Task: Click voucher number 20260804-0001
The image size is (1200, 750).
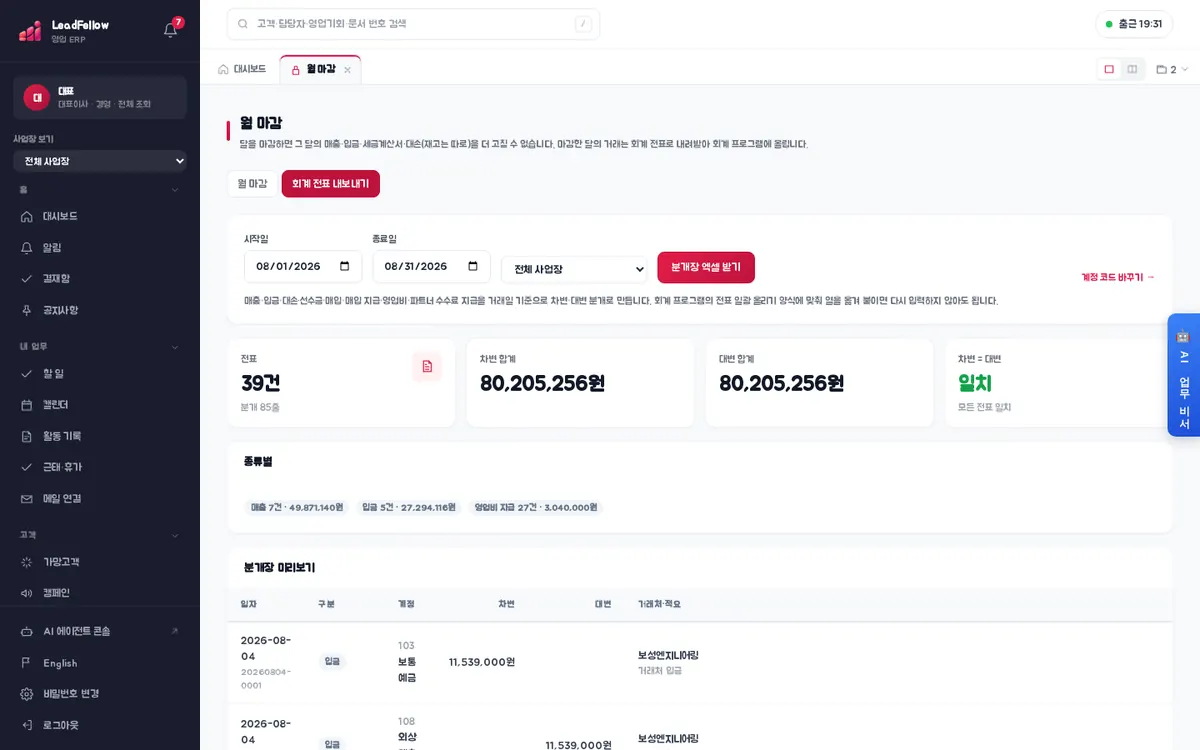Action: 266,678
